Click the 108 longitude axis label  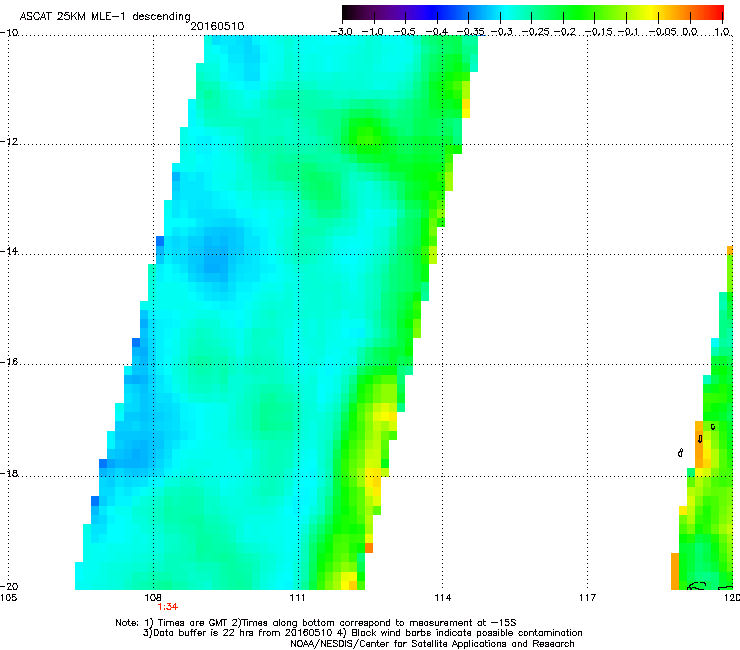click(x=153, y=598)
